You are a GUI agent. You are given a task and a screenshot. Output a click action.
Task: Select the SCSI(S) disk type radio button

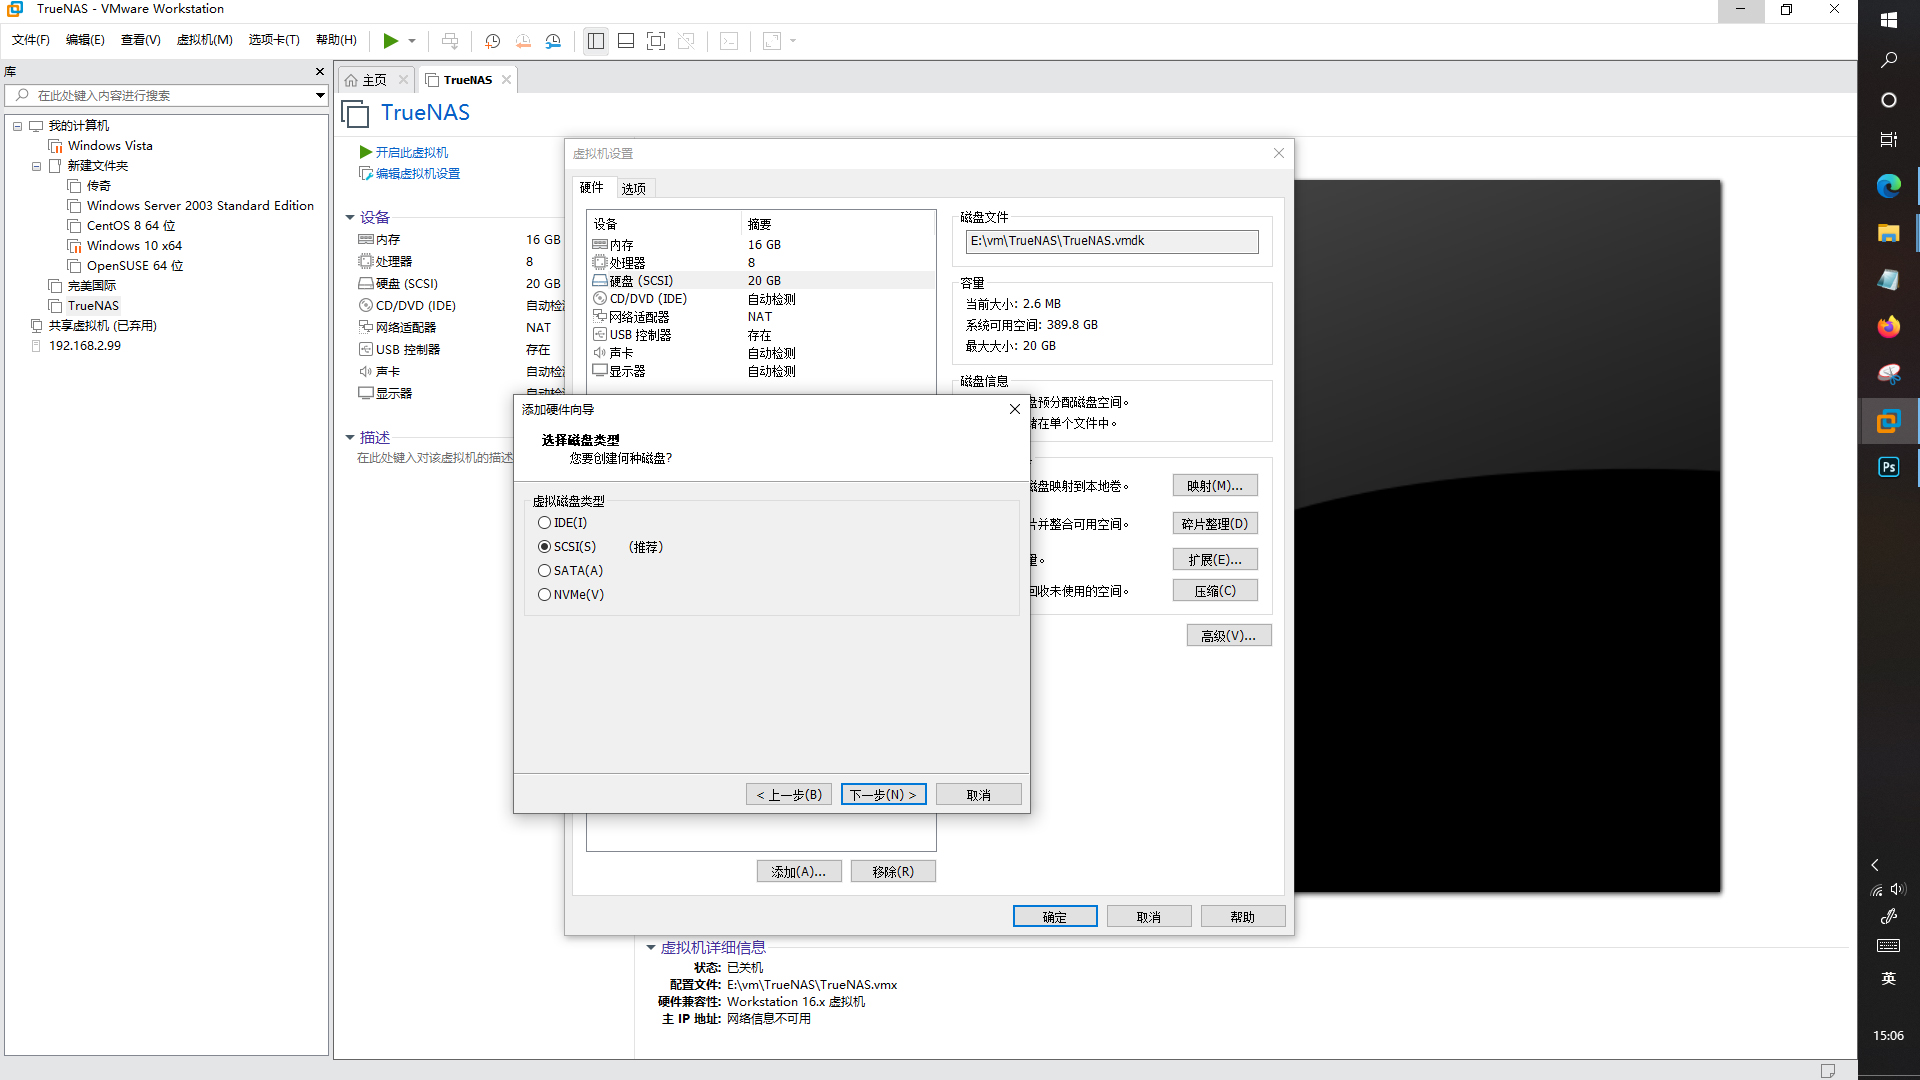[544, 547]
